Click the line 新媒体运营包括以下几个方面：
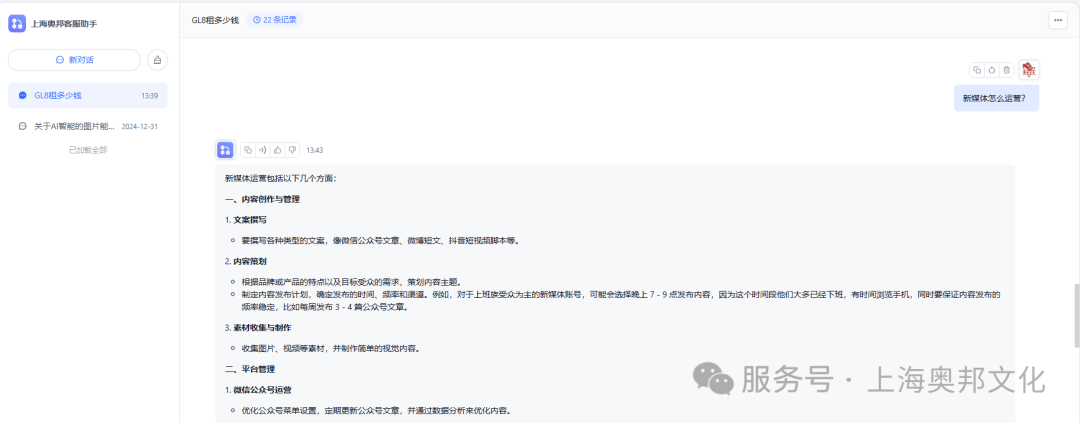The width and height of the screenshot is (1080, 423). pyautogui.click(x=280, y=178)
